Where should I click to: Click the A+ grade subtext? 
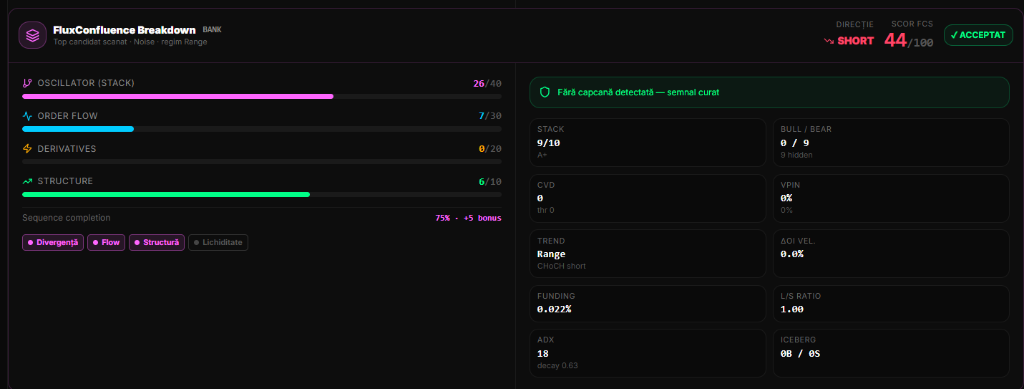[542, 155]
